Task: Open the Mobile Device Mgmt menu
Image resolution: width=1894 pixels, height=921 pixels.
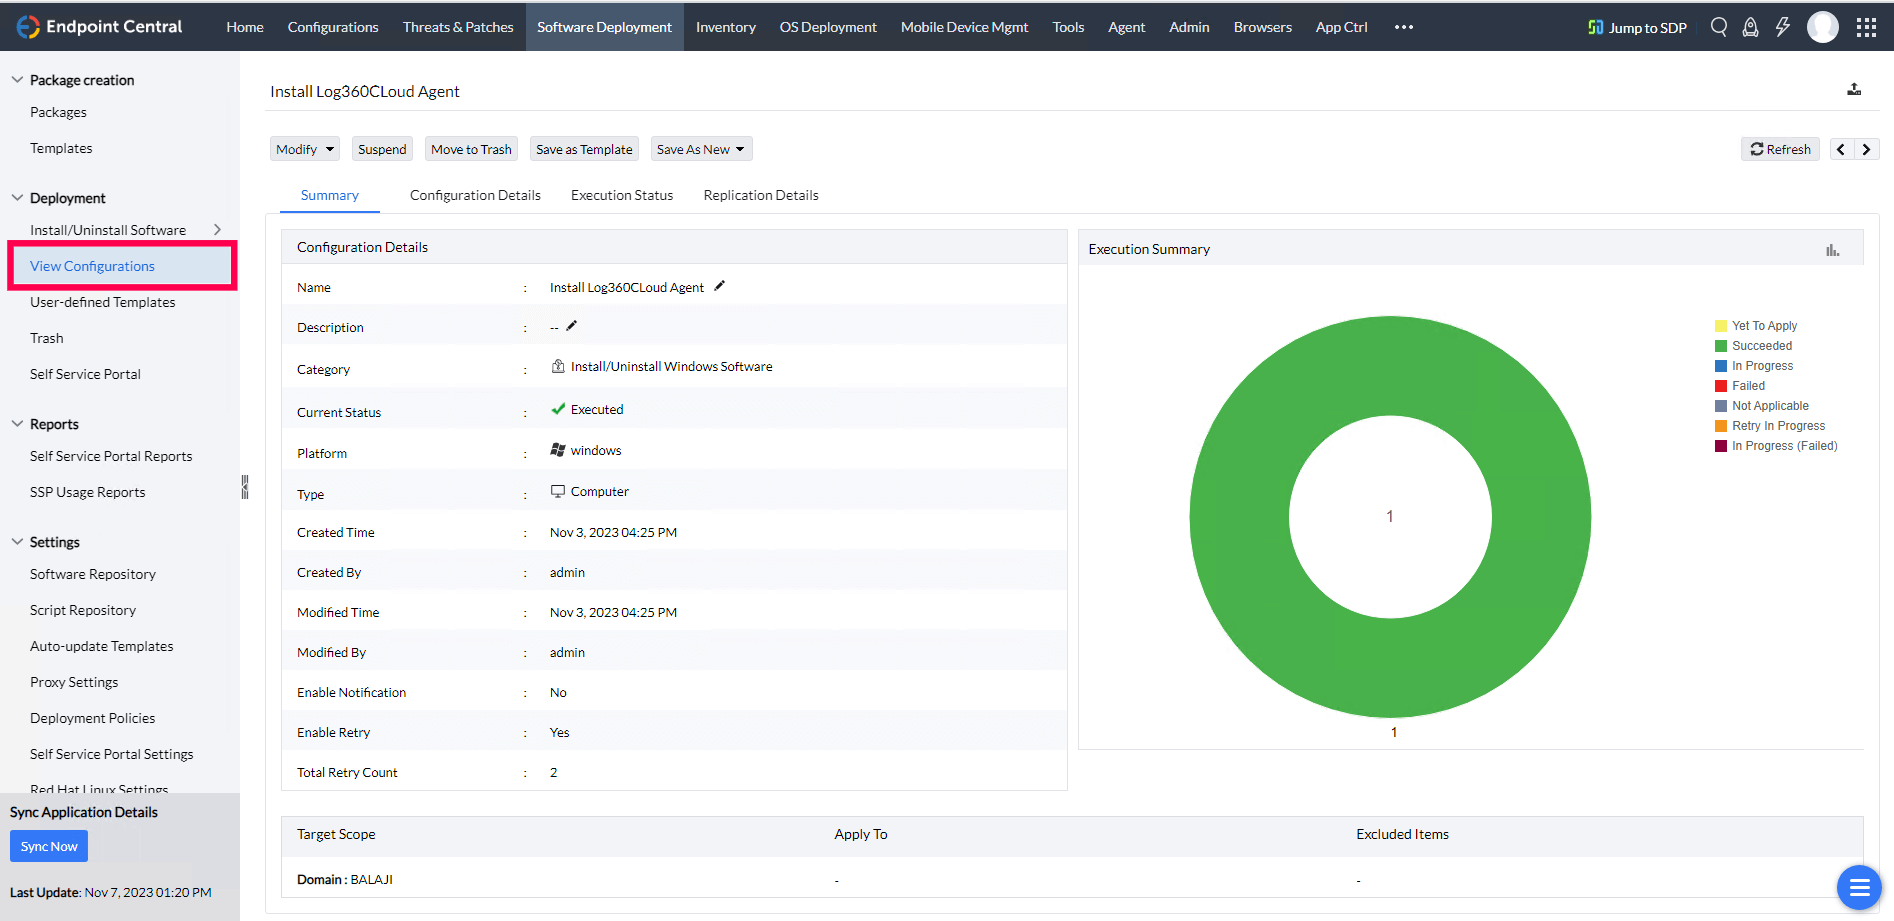Action: tap(964, 27)
